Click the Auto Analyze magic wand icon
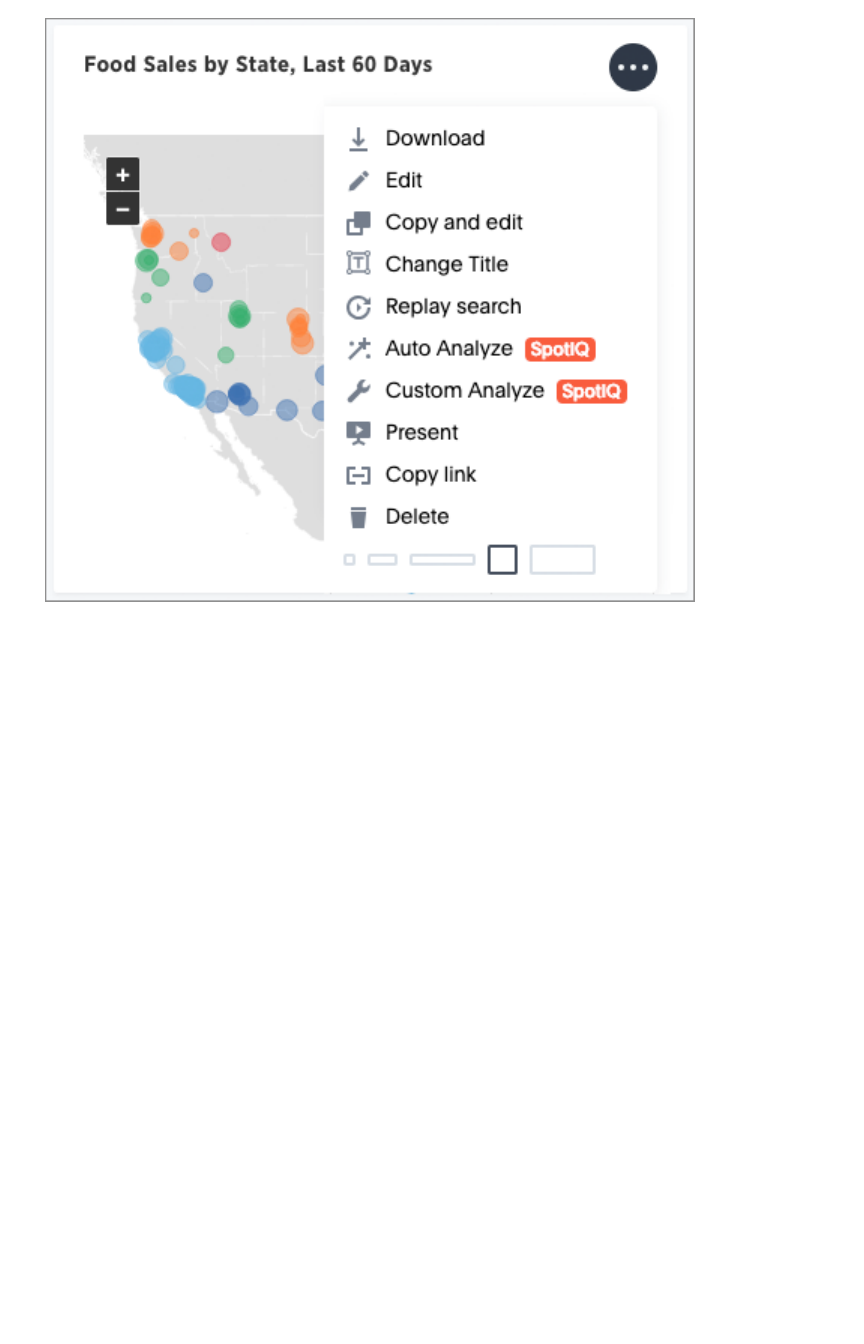Viewport: 864px width, 1344px height. coord(358,349)
